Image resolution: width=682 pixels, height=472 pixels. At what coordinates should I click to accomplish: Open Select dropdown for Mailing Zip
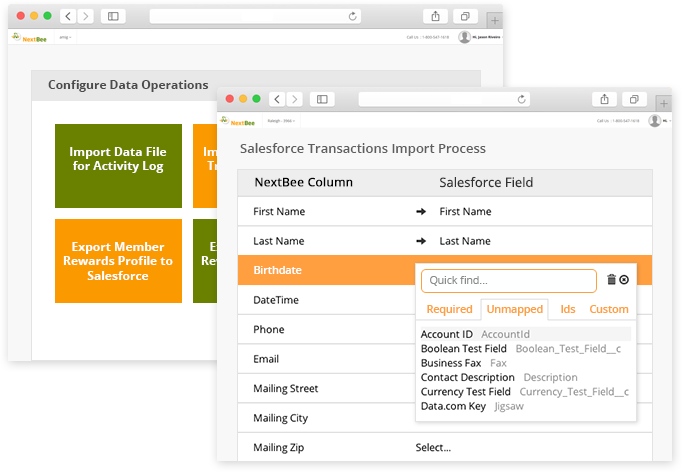(x=433, y=447)
